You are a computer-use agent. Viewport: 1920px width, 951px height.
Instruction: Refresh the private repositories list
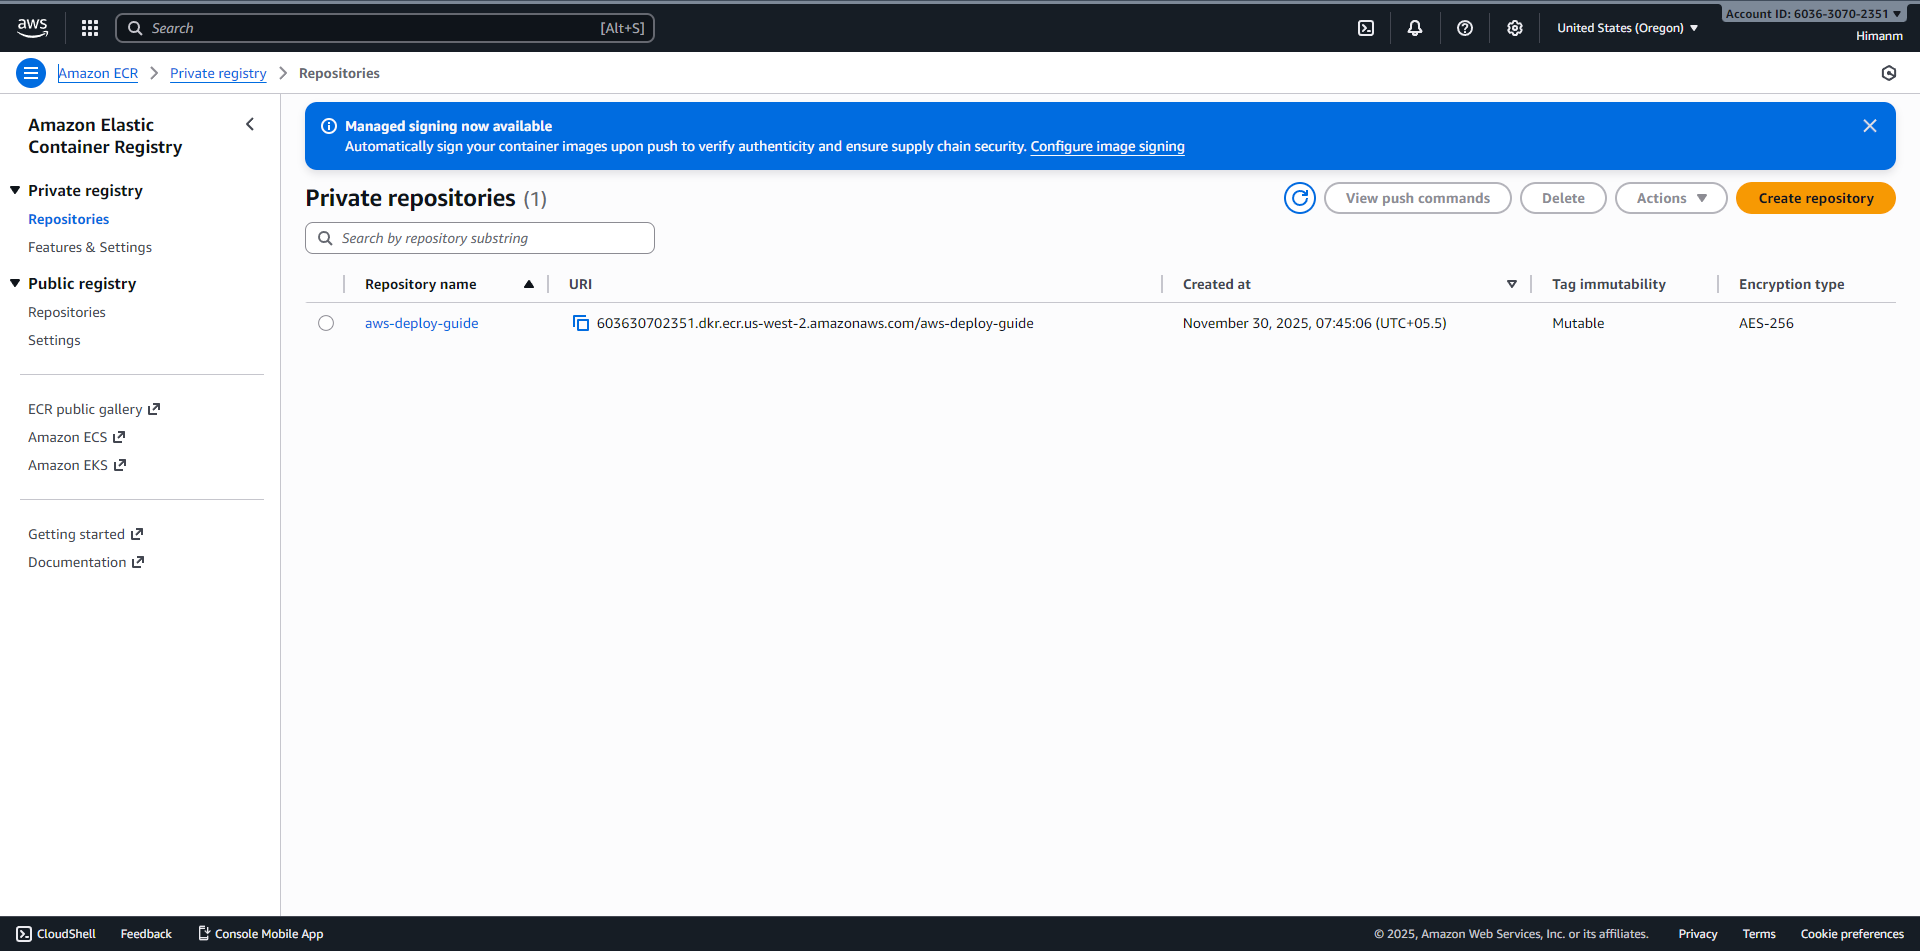point(1300,198)
